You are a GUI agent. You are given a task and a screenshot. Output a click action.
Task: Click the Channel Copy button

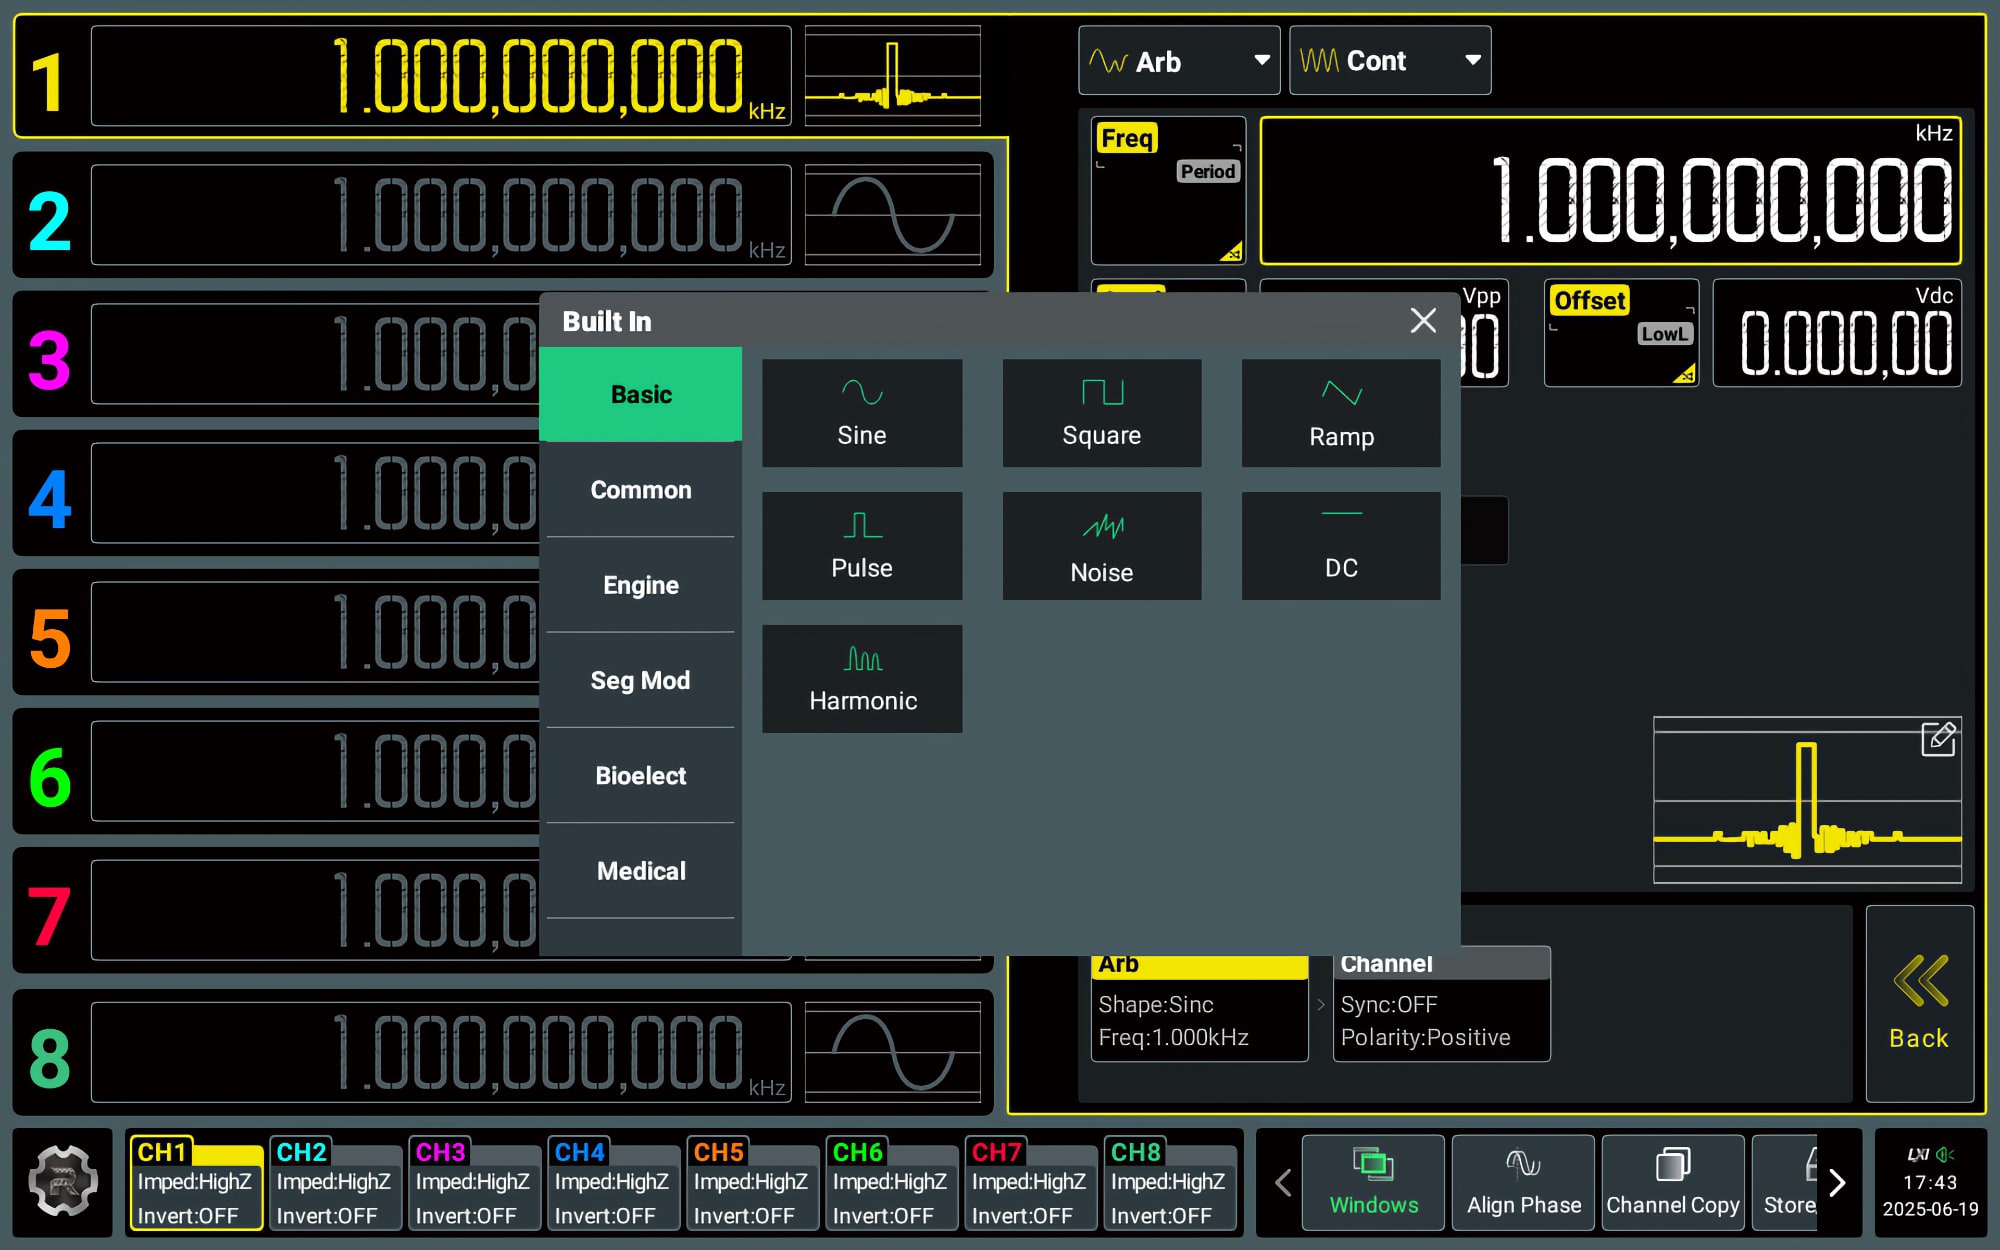click(1673, 1183)
